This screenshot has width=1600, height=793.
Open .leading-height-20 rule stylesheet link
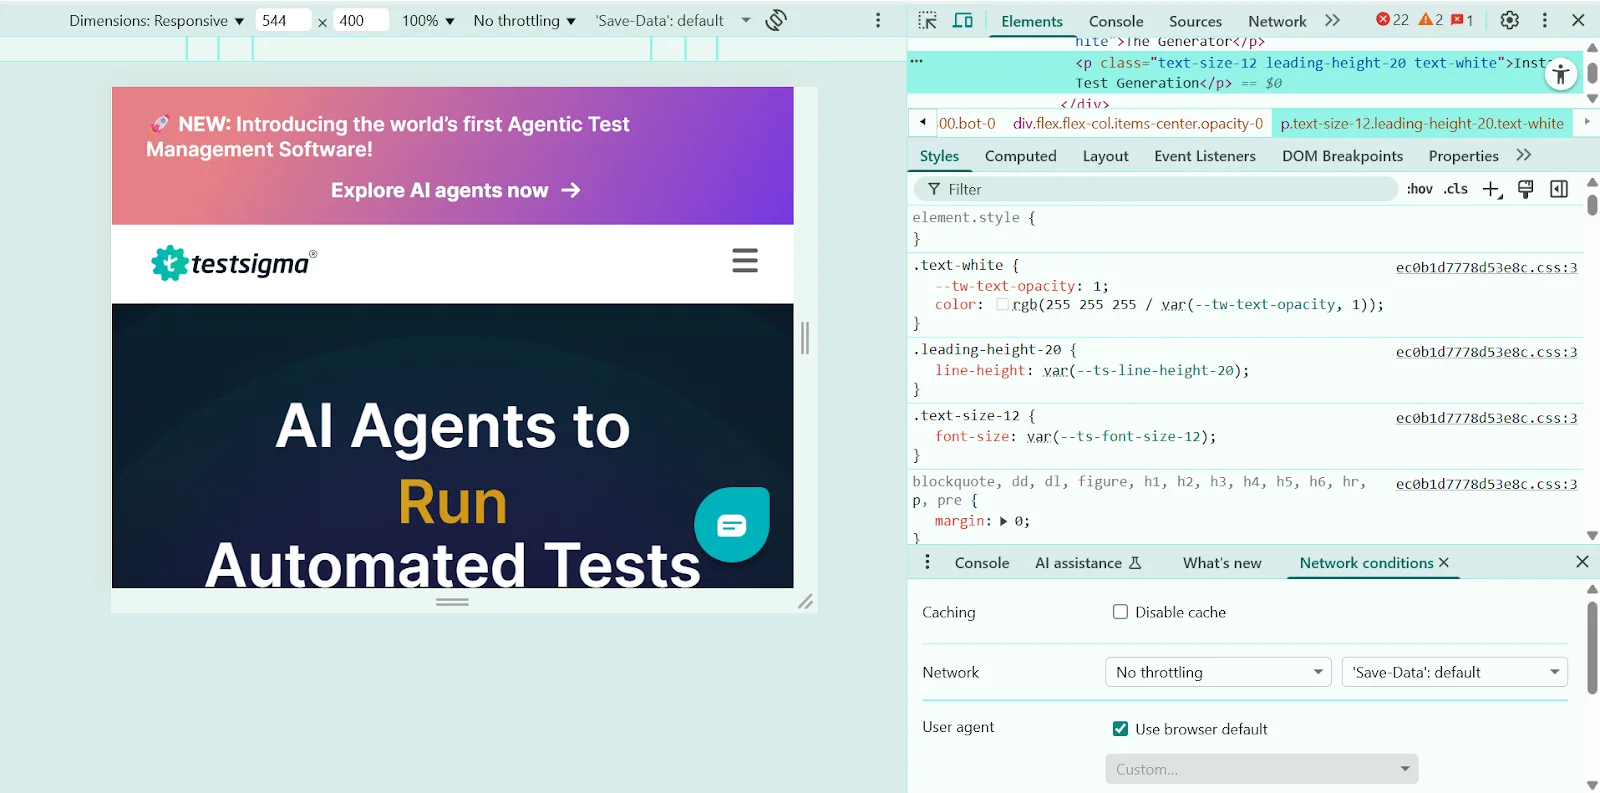click(x=1486, y=352)
